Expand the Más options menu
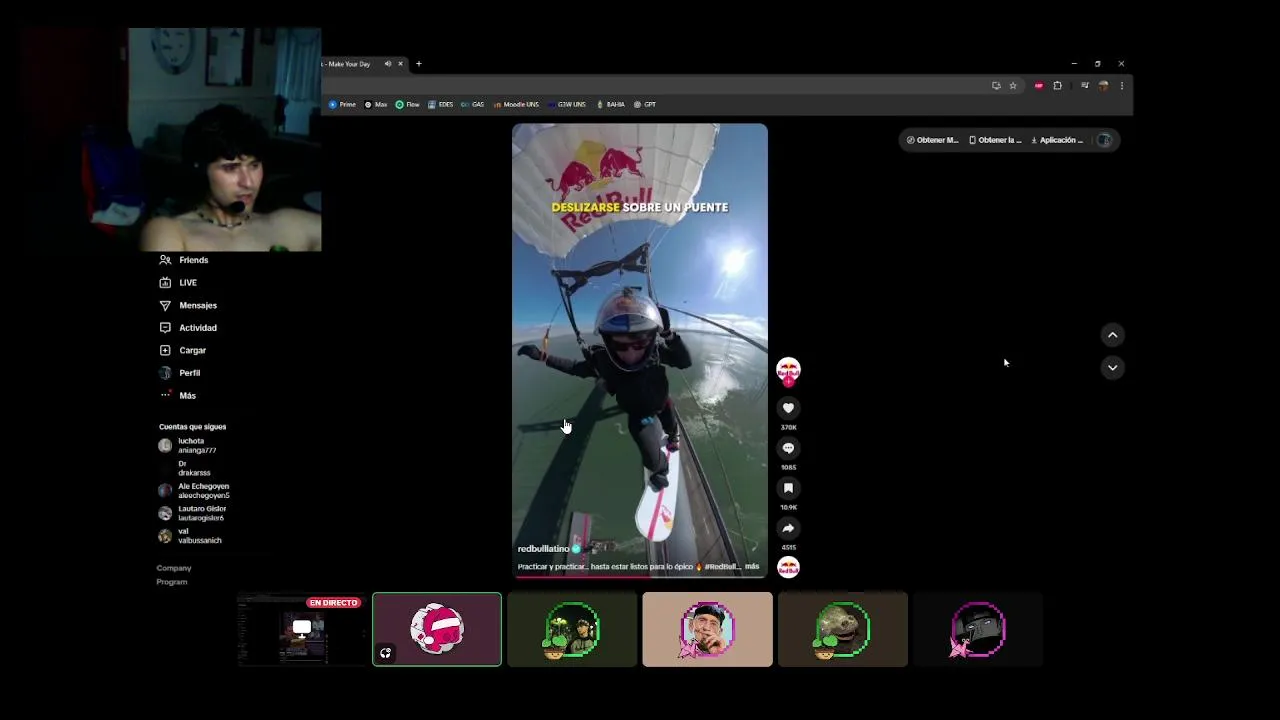The image size is (1280, 720). pyautogui.click(x=178, y=395)
